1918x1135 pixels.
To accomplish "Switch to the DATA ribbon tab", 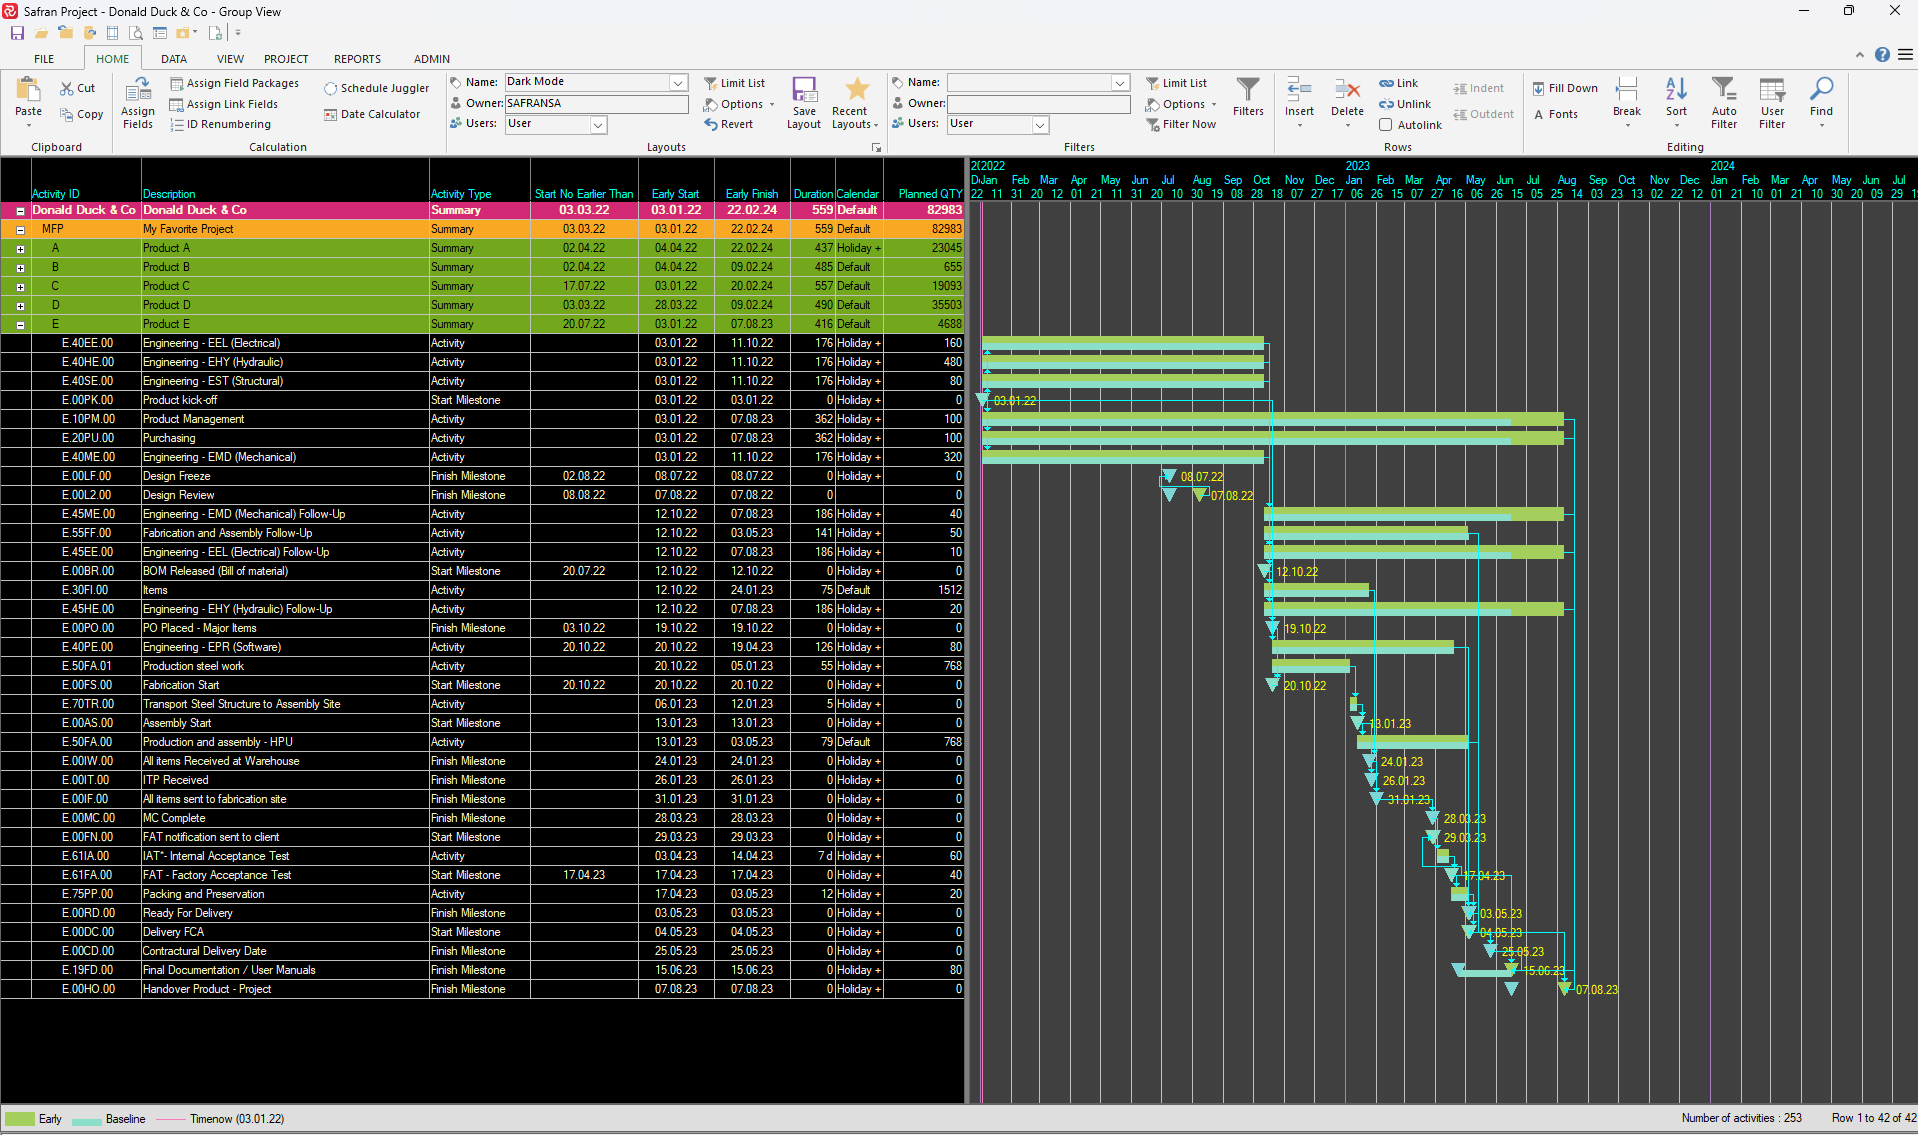I will pyautogui.click(x=174, y=59).
